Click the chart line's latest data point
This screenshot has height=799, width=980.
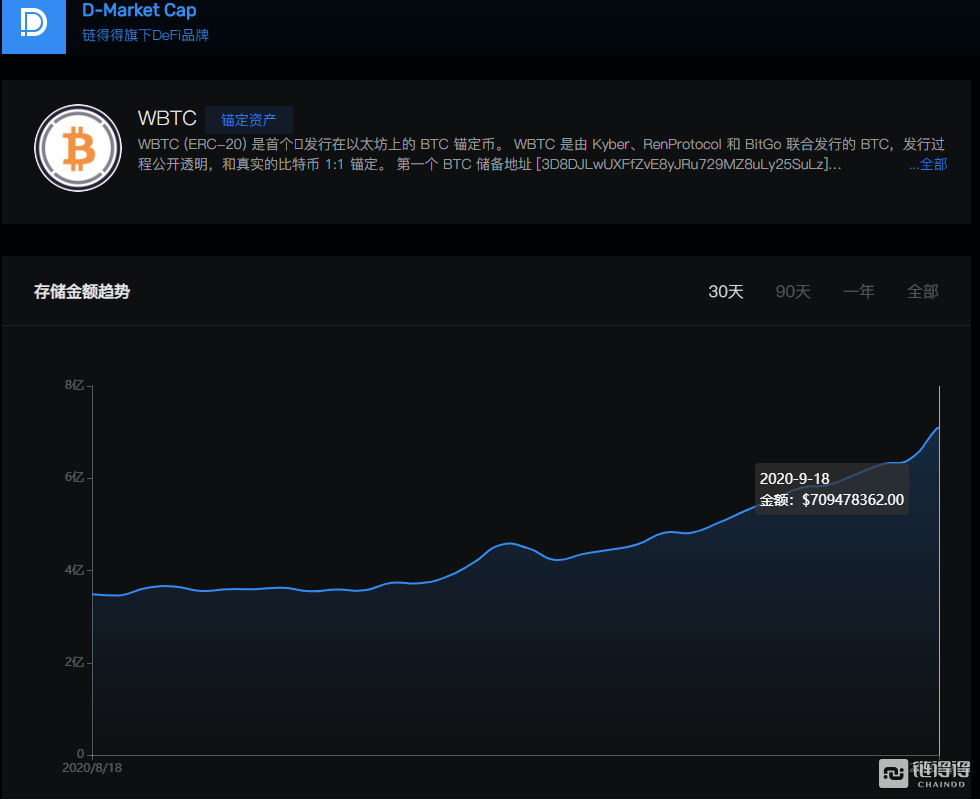coord(939,428)
